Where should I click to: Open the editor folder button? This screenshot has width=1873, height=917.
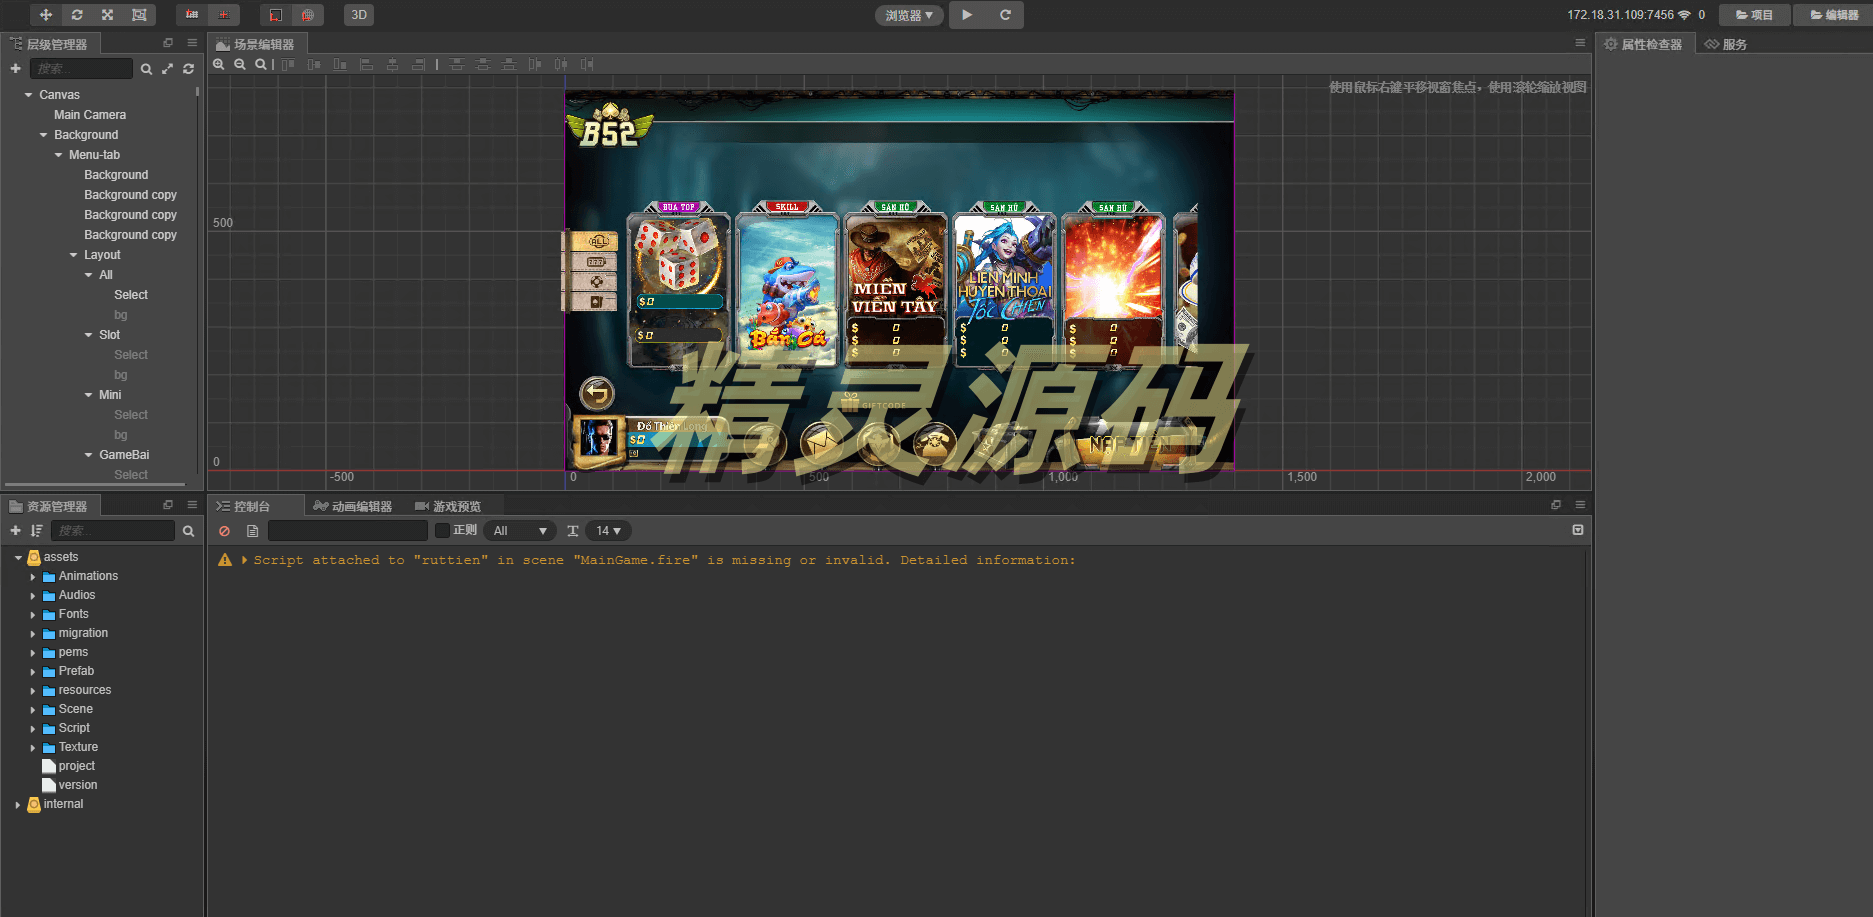[x=1833, y=15]
